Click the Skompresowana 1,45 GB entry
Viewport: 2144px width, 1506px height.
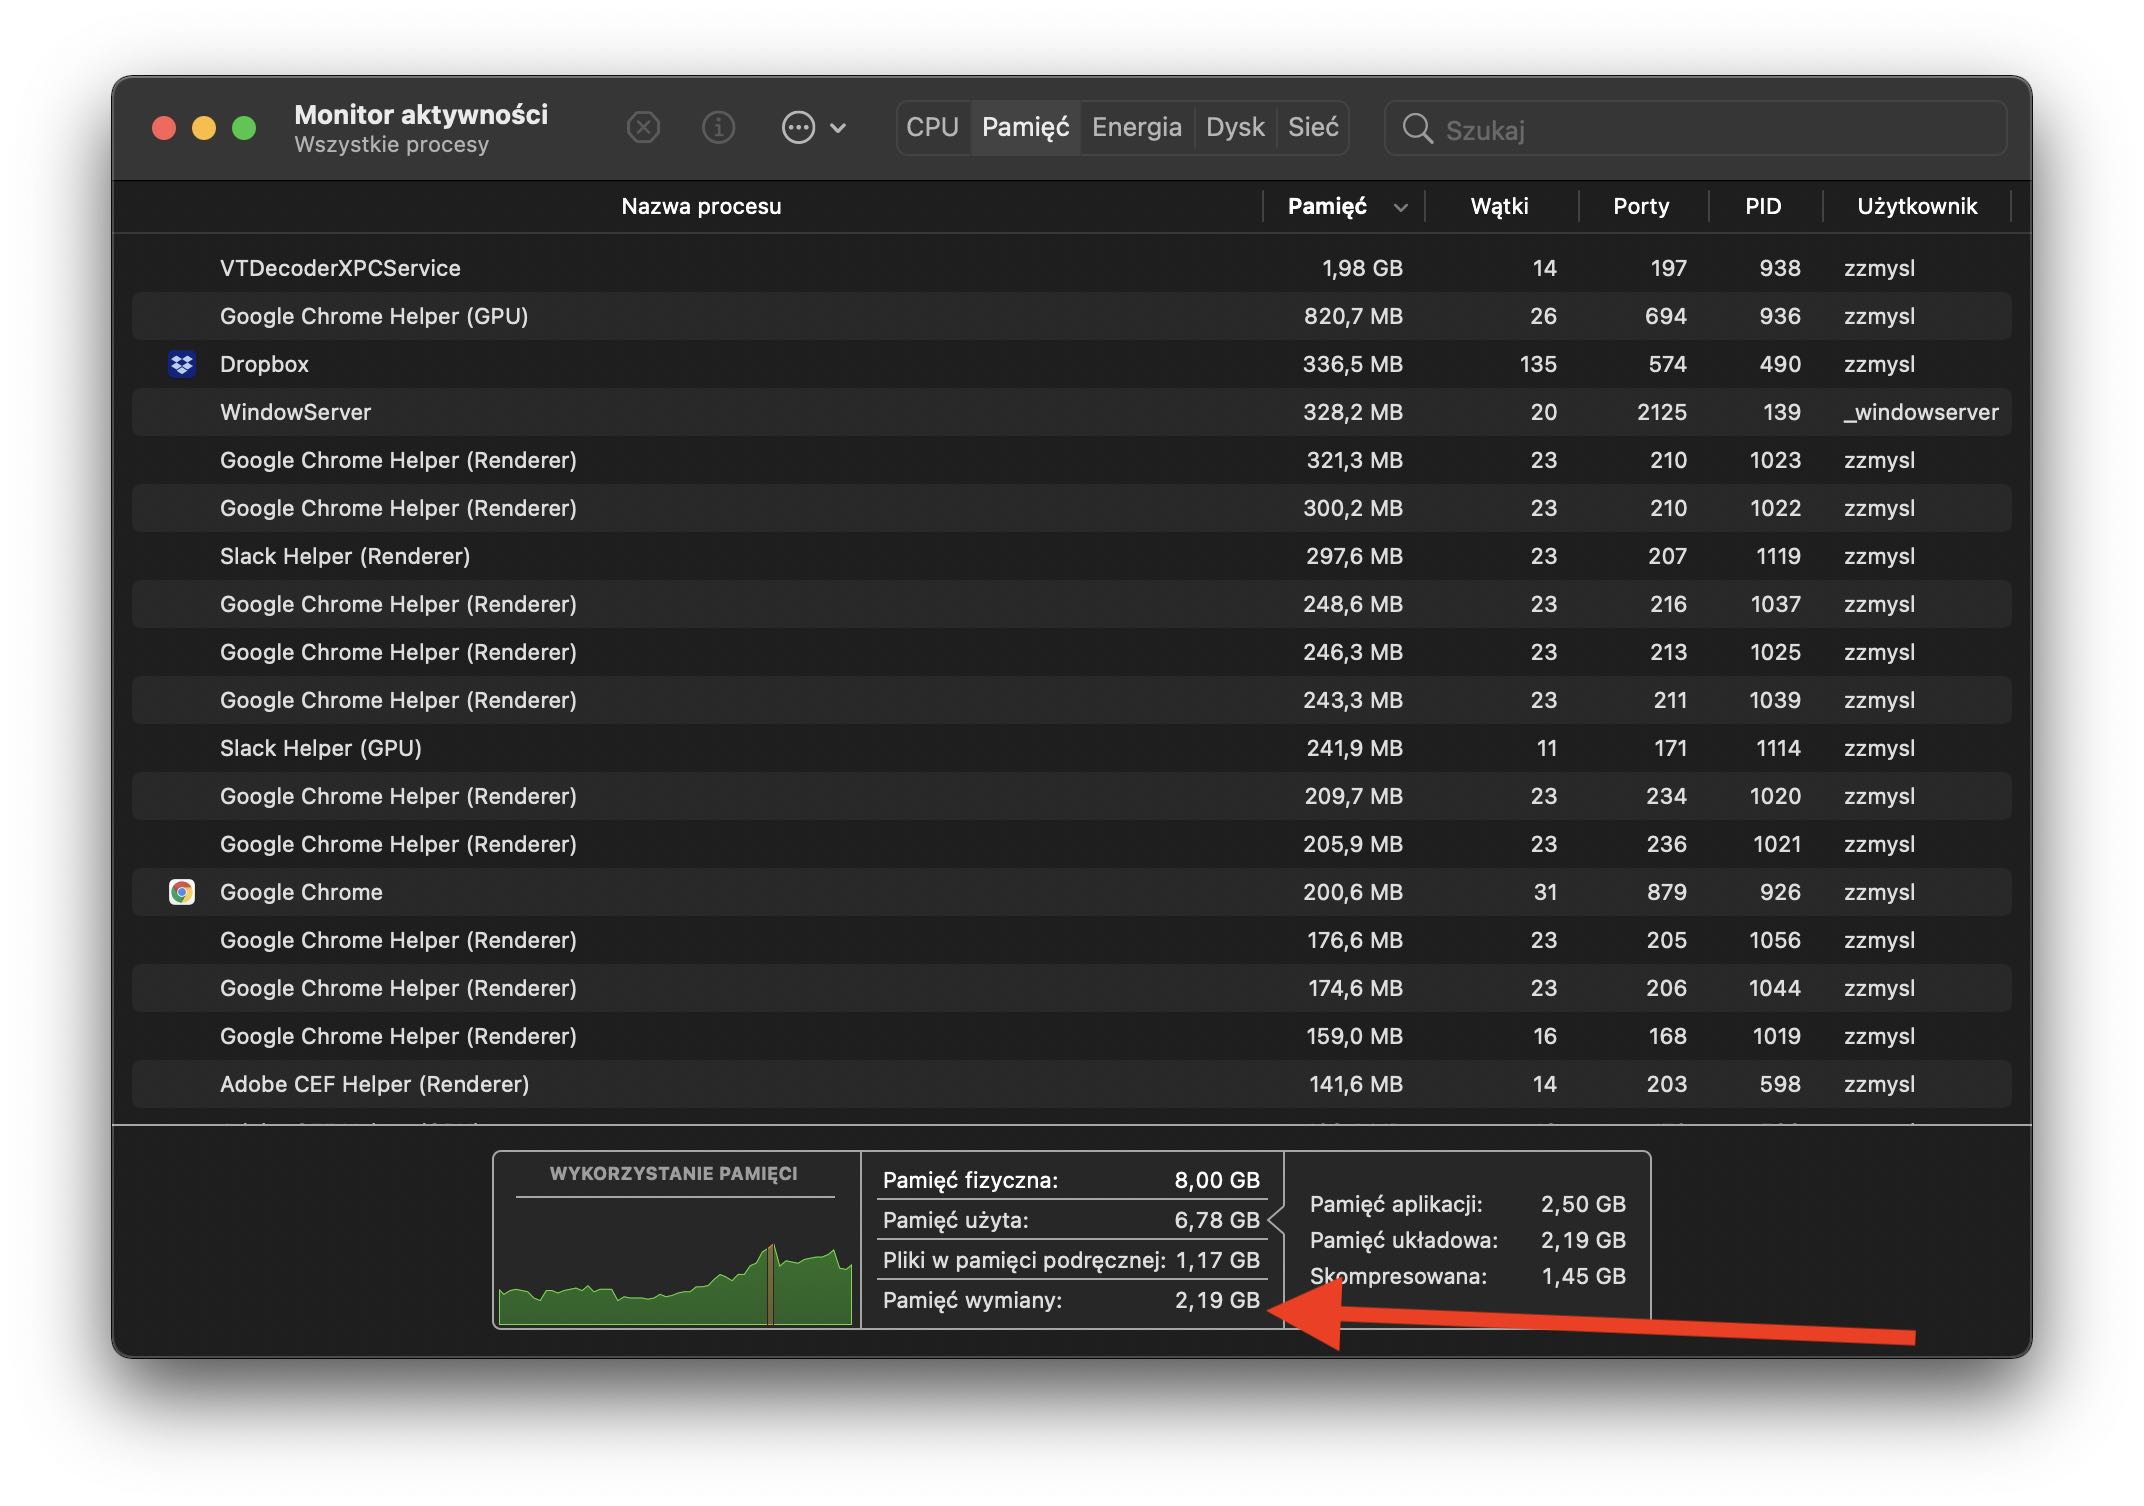pyautogui.click(x=1468, y=1276)
